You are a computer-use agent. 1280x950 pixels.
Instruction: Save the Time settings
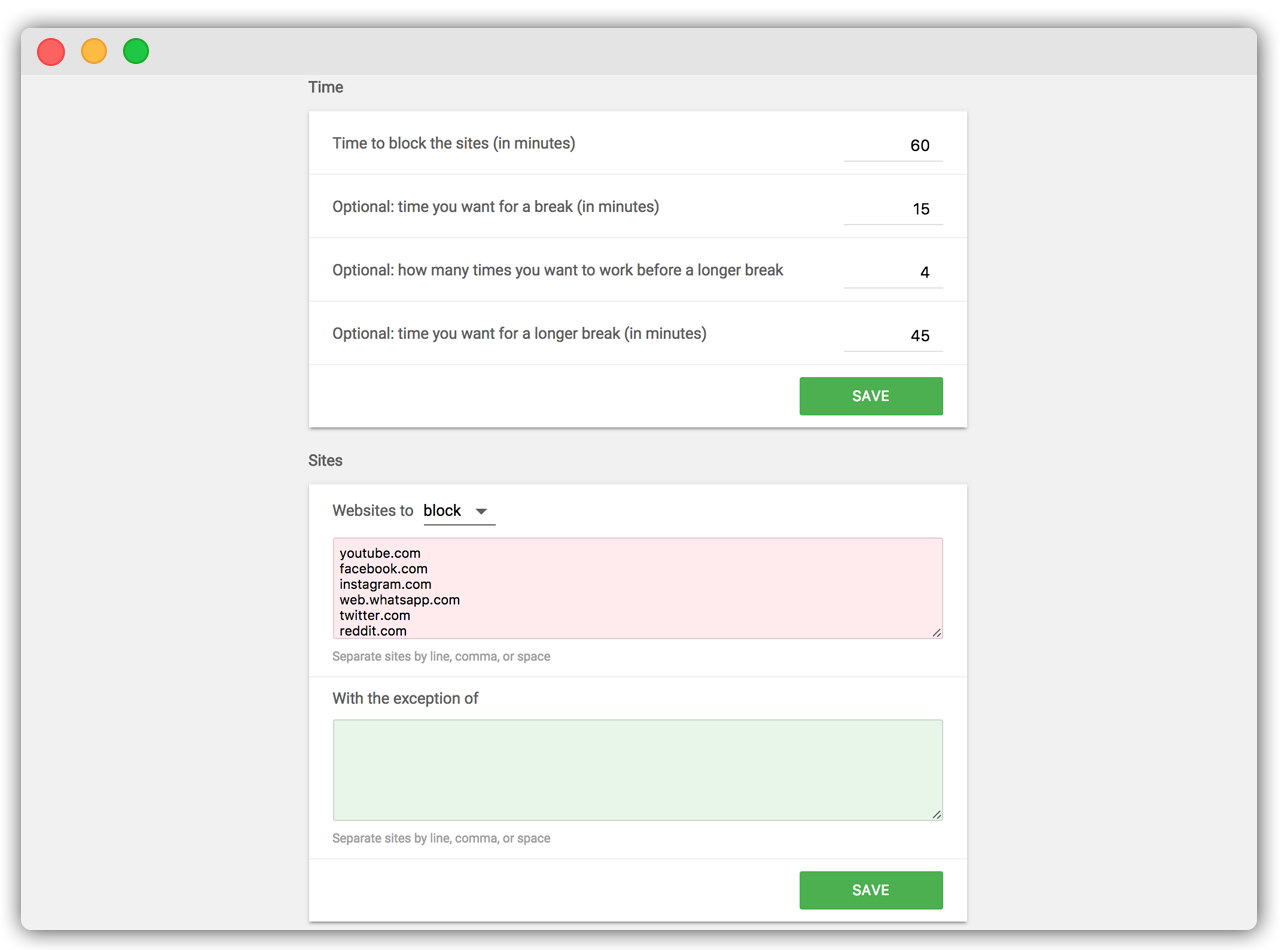871,396
